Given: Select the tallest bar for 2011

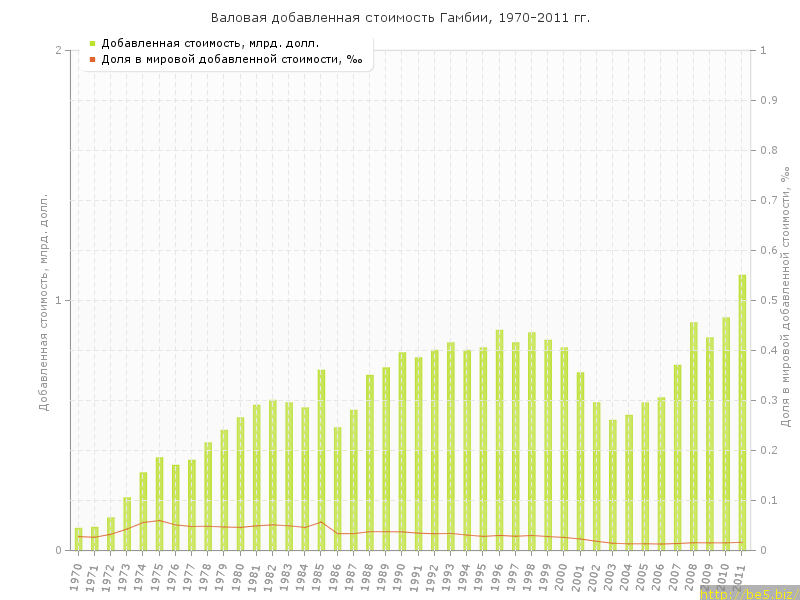Looking at the screenshot, I should pyautogui.click(x=742, y=412).
